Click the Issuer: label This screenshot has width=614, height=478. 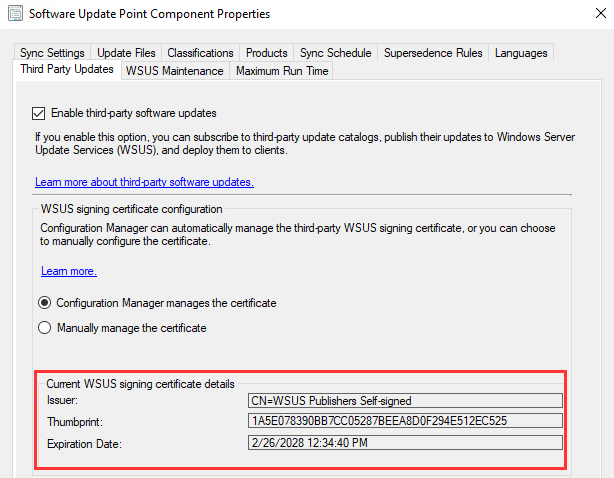[x=62, y=400]
